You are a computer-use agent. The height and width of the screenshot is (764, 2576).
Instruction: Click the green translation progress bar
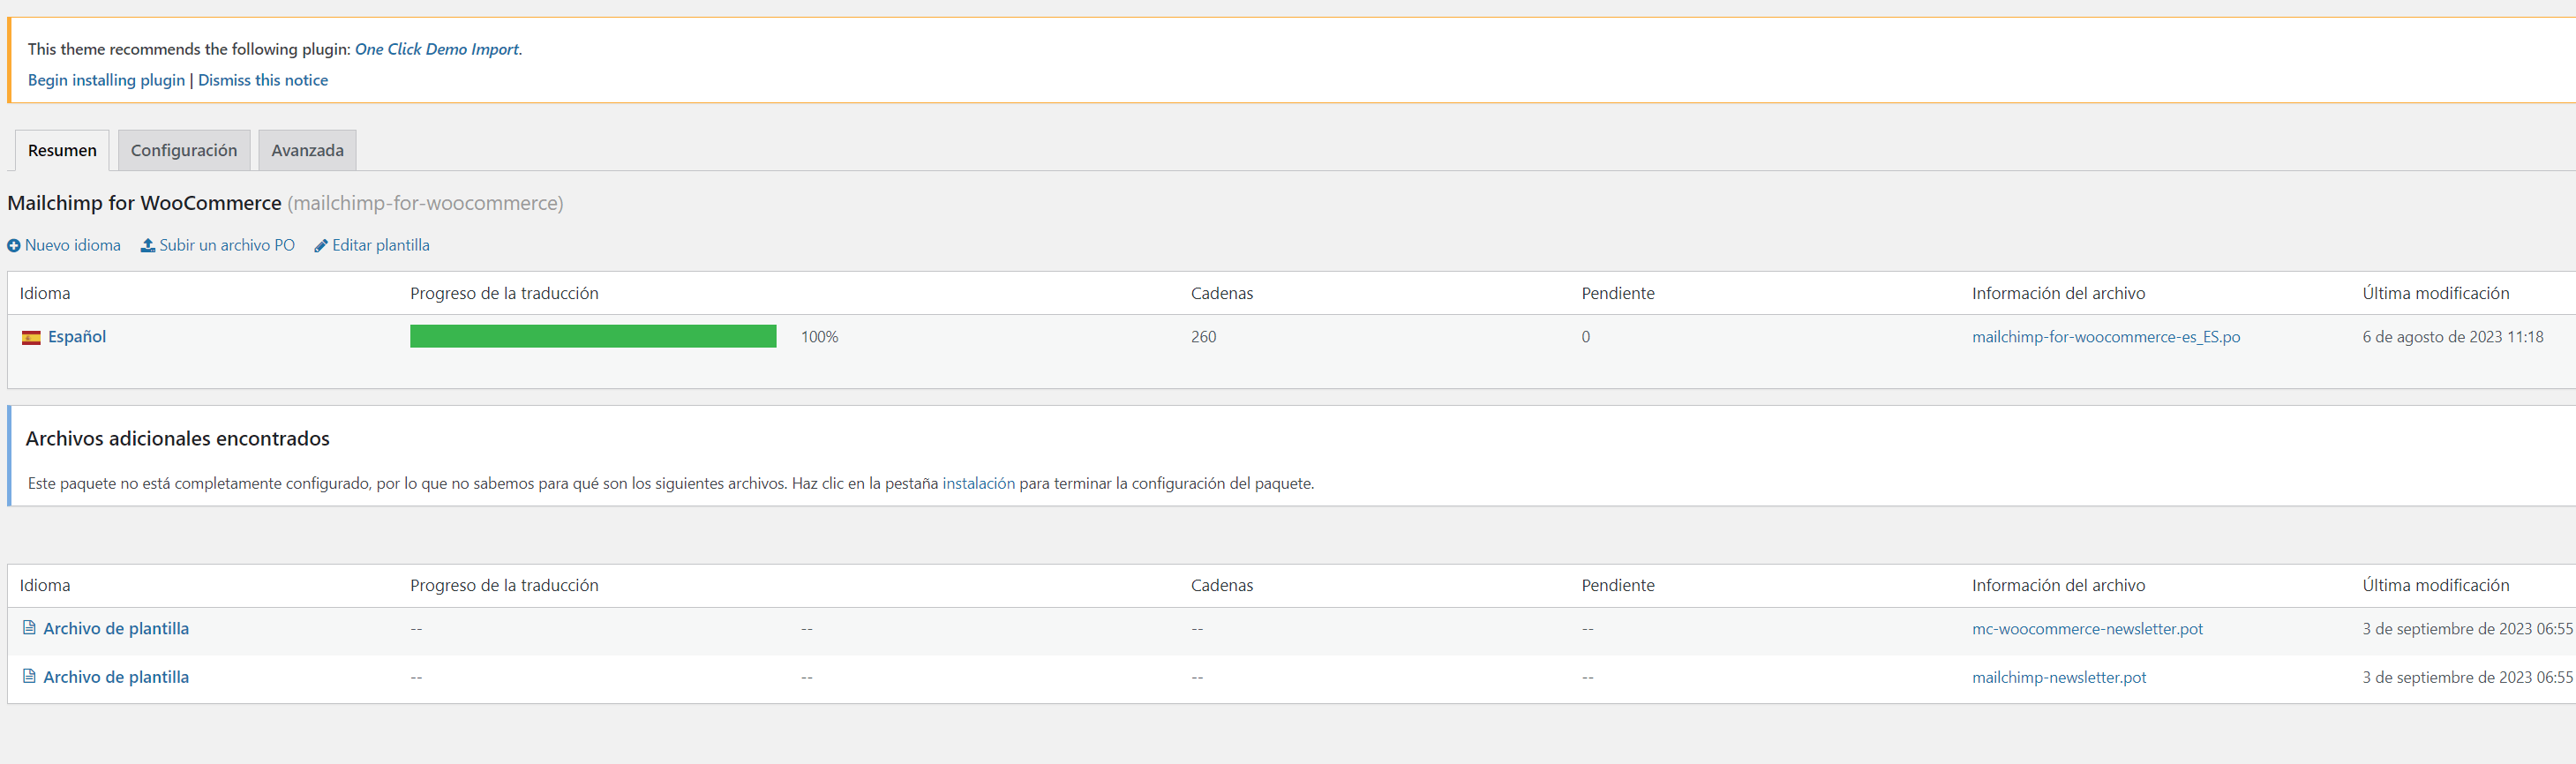click(x=593, y=336)
